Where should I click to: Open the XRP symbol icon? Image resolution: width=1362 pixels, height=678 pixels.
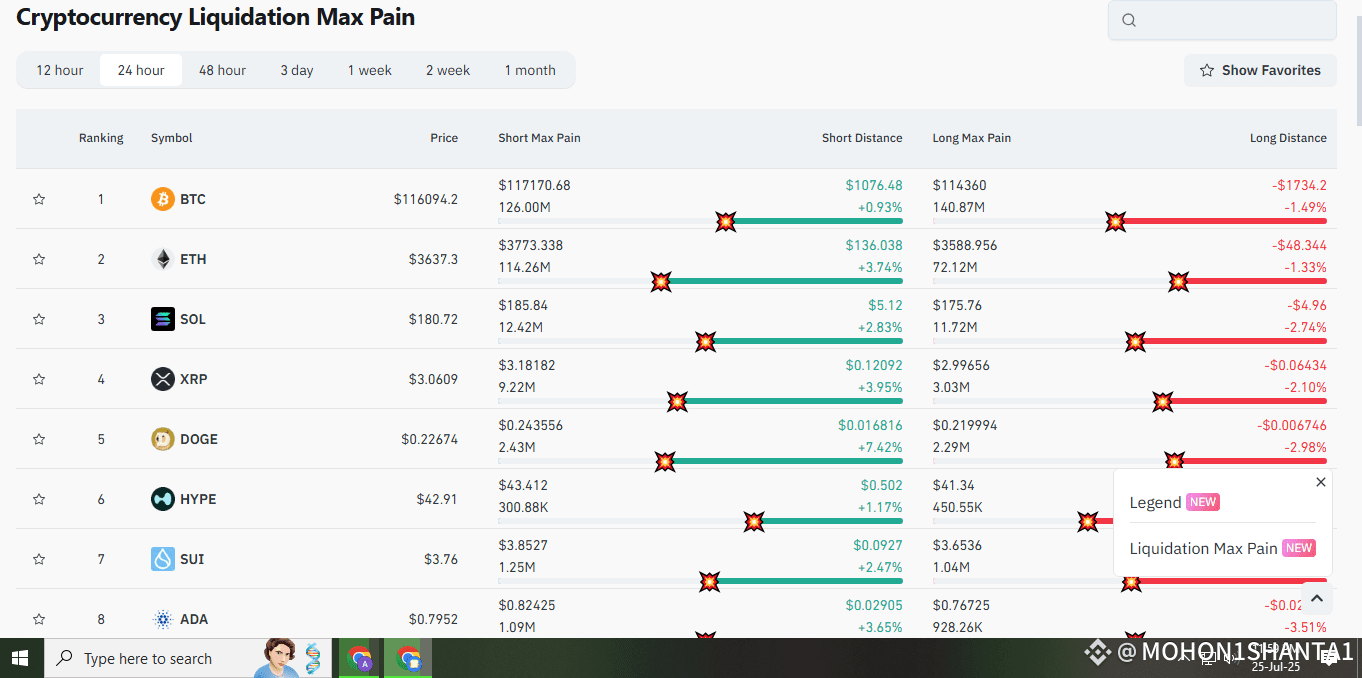[161, 379]
